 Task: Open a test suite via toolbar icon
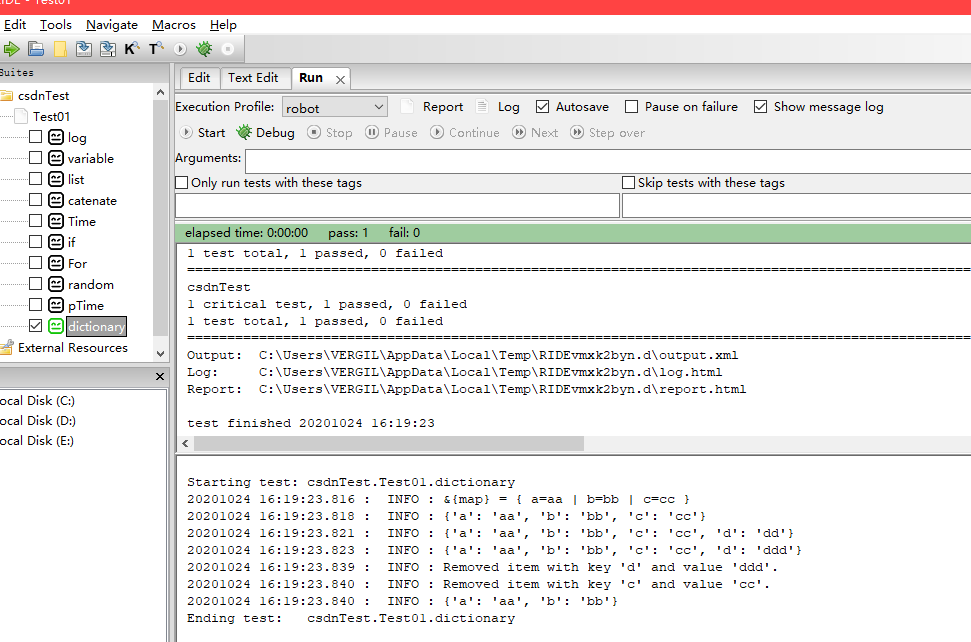point(36,49)
